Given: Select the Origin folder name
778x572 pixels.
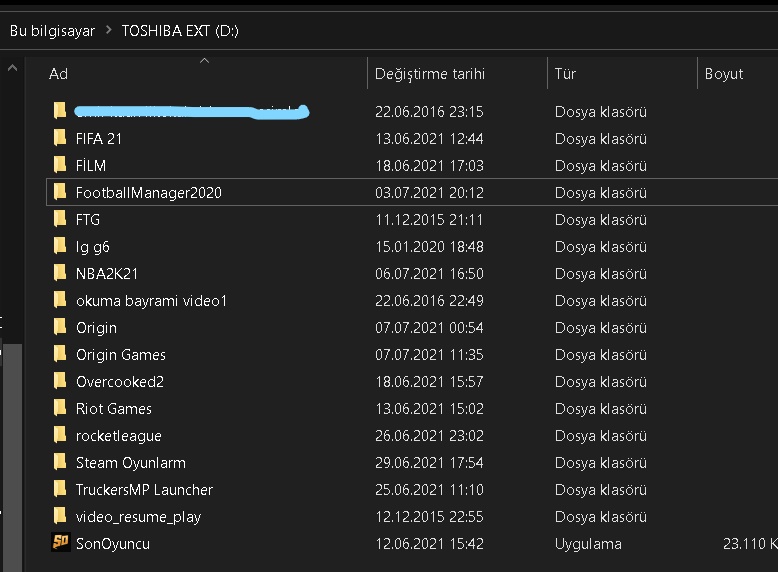Looking at the screenshot, I should [96, 328].
